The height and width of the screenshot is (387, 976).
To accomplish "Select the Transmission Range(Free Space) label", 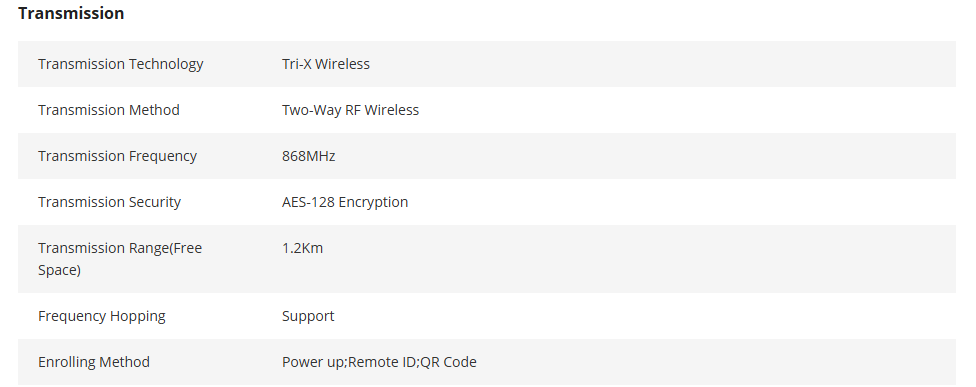I will [120, 259].
